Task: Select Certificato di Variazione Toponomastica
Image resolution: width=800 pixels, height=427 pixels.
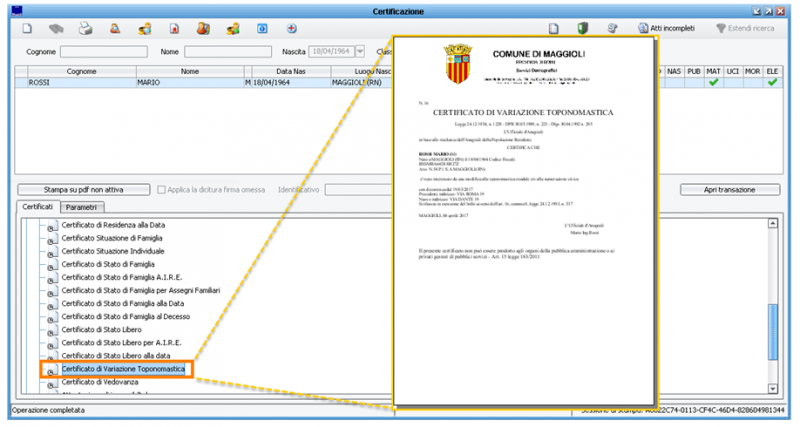Action: pos(123,369)
